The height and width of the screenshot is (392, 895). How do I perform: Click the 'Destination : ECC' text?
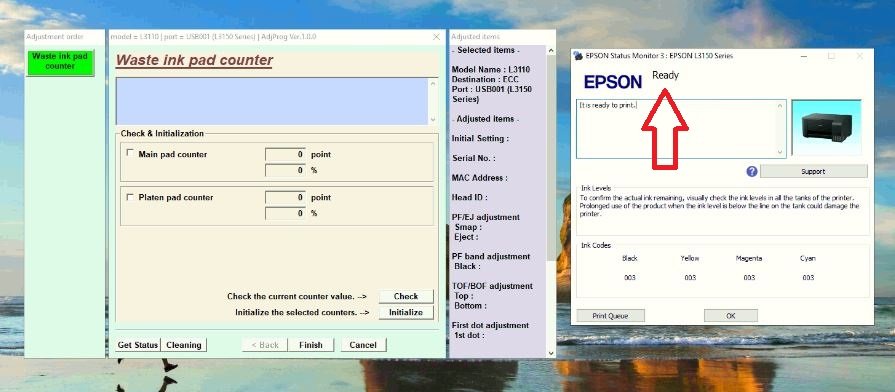pos(485,79)
